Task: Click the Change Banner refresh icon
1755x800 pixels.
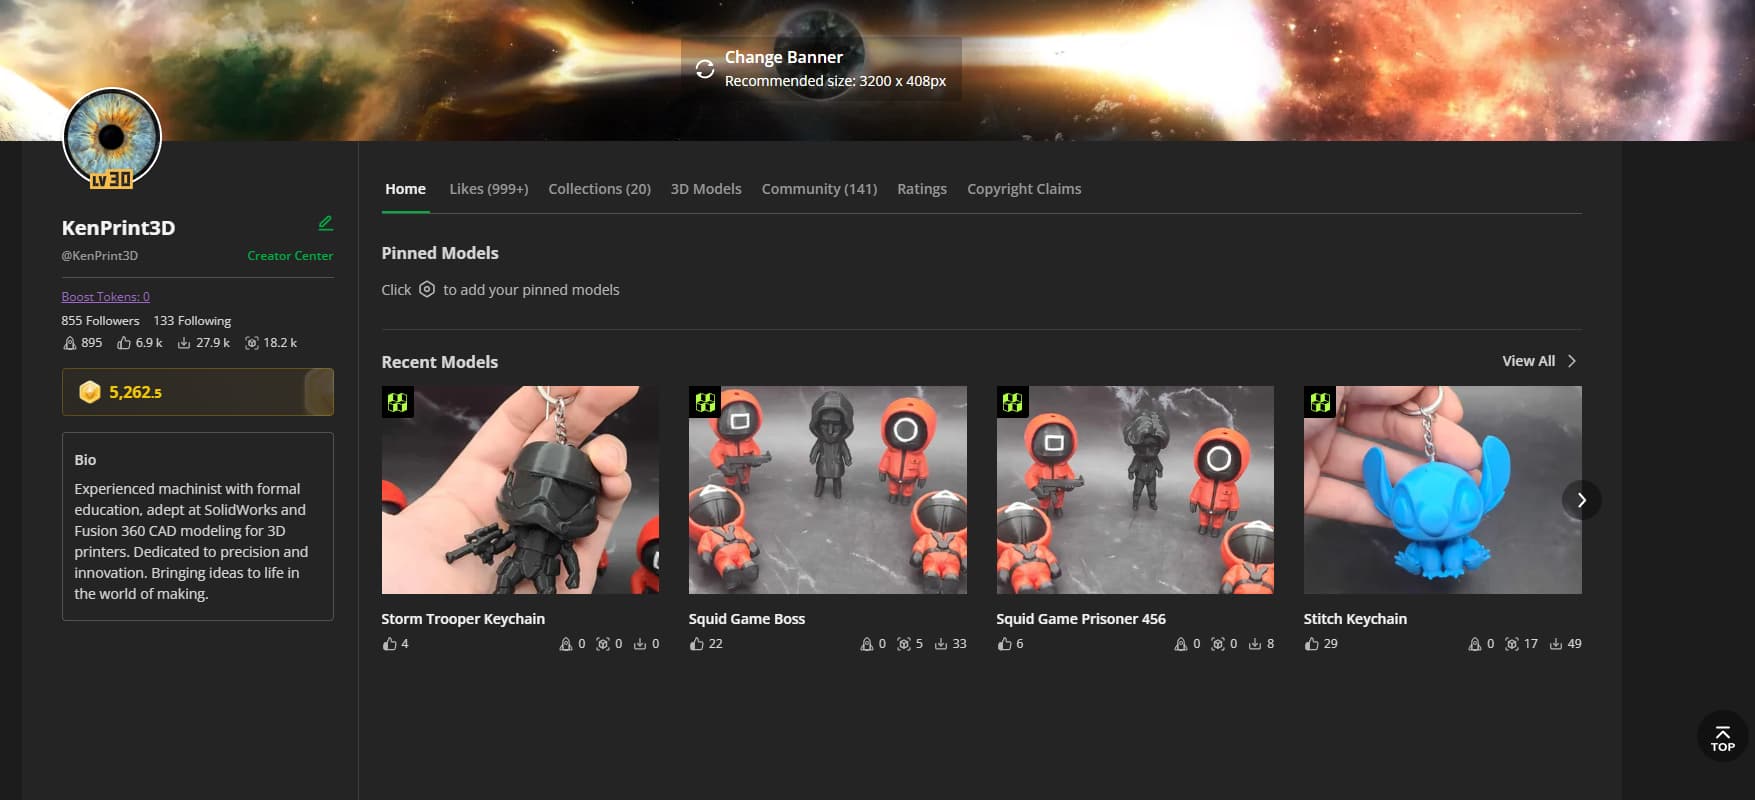Action: coord(705,69)
